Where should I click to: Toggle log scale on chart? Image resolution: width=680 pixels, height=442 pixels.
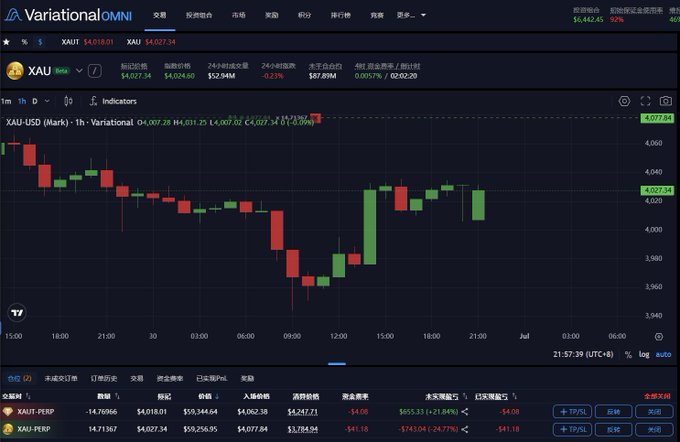tap(644, 354)
